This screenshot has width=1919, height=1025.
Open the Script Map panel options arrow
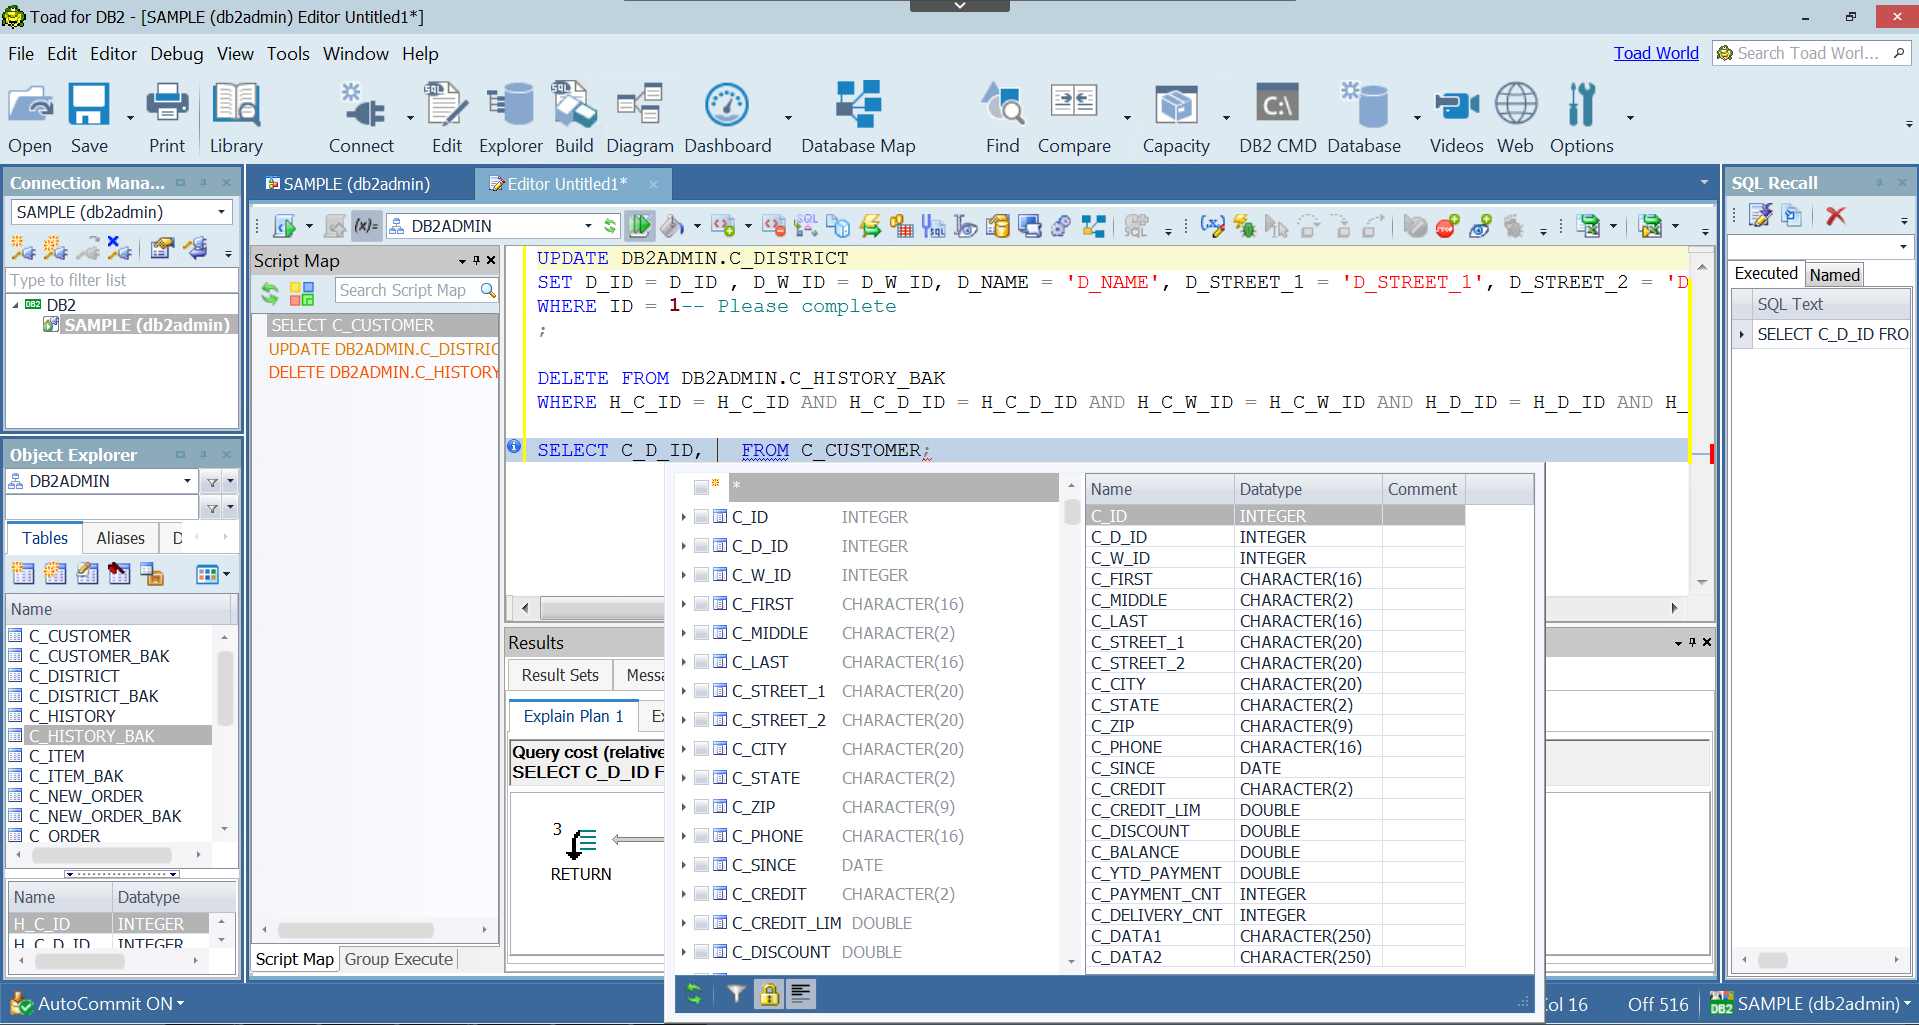[462, 261]
